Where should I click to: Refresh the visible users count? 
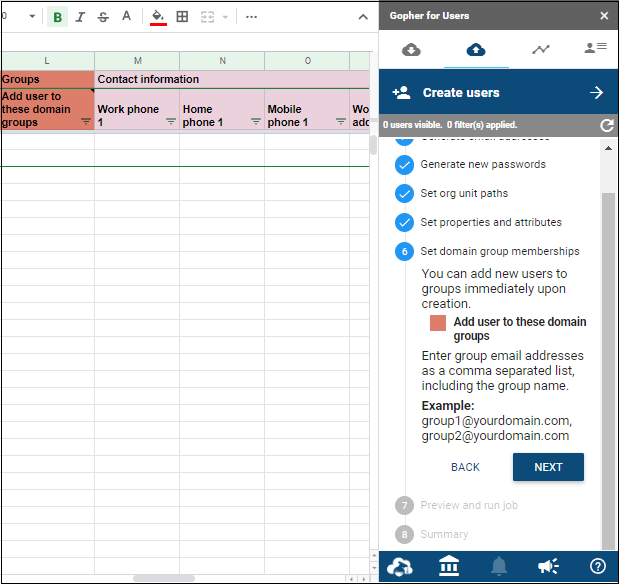607,126
